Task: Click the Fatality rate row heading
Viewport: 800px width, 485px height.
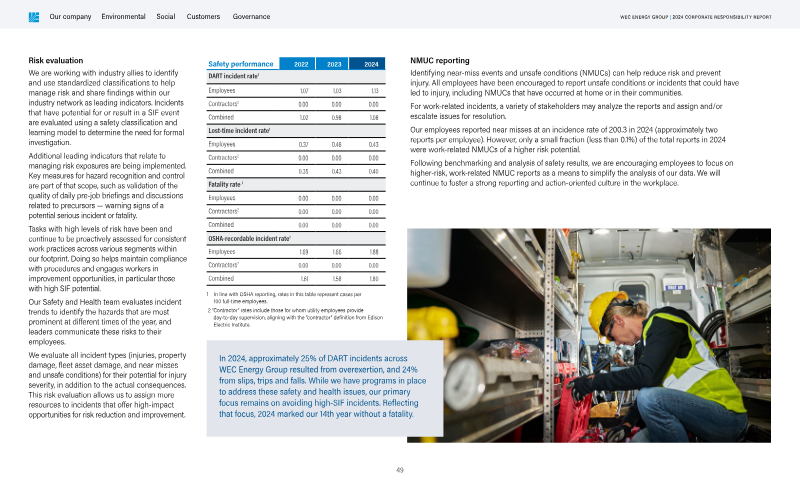Action: click(226, 185)
